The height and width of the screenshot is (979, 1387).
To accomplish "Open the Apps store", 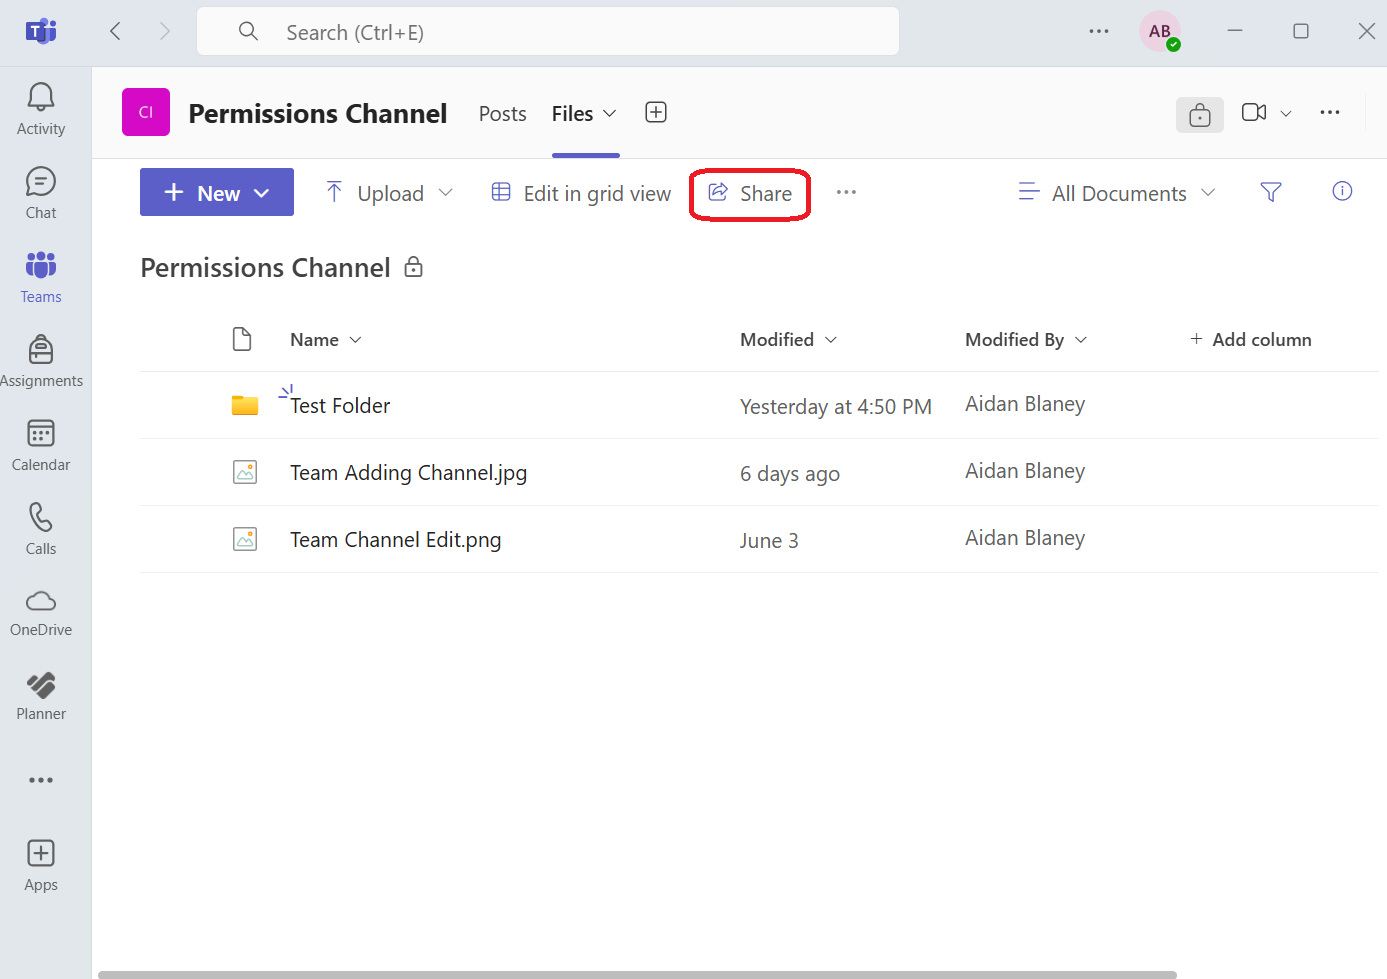I will 41,865.
